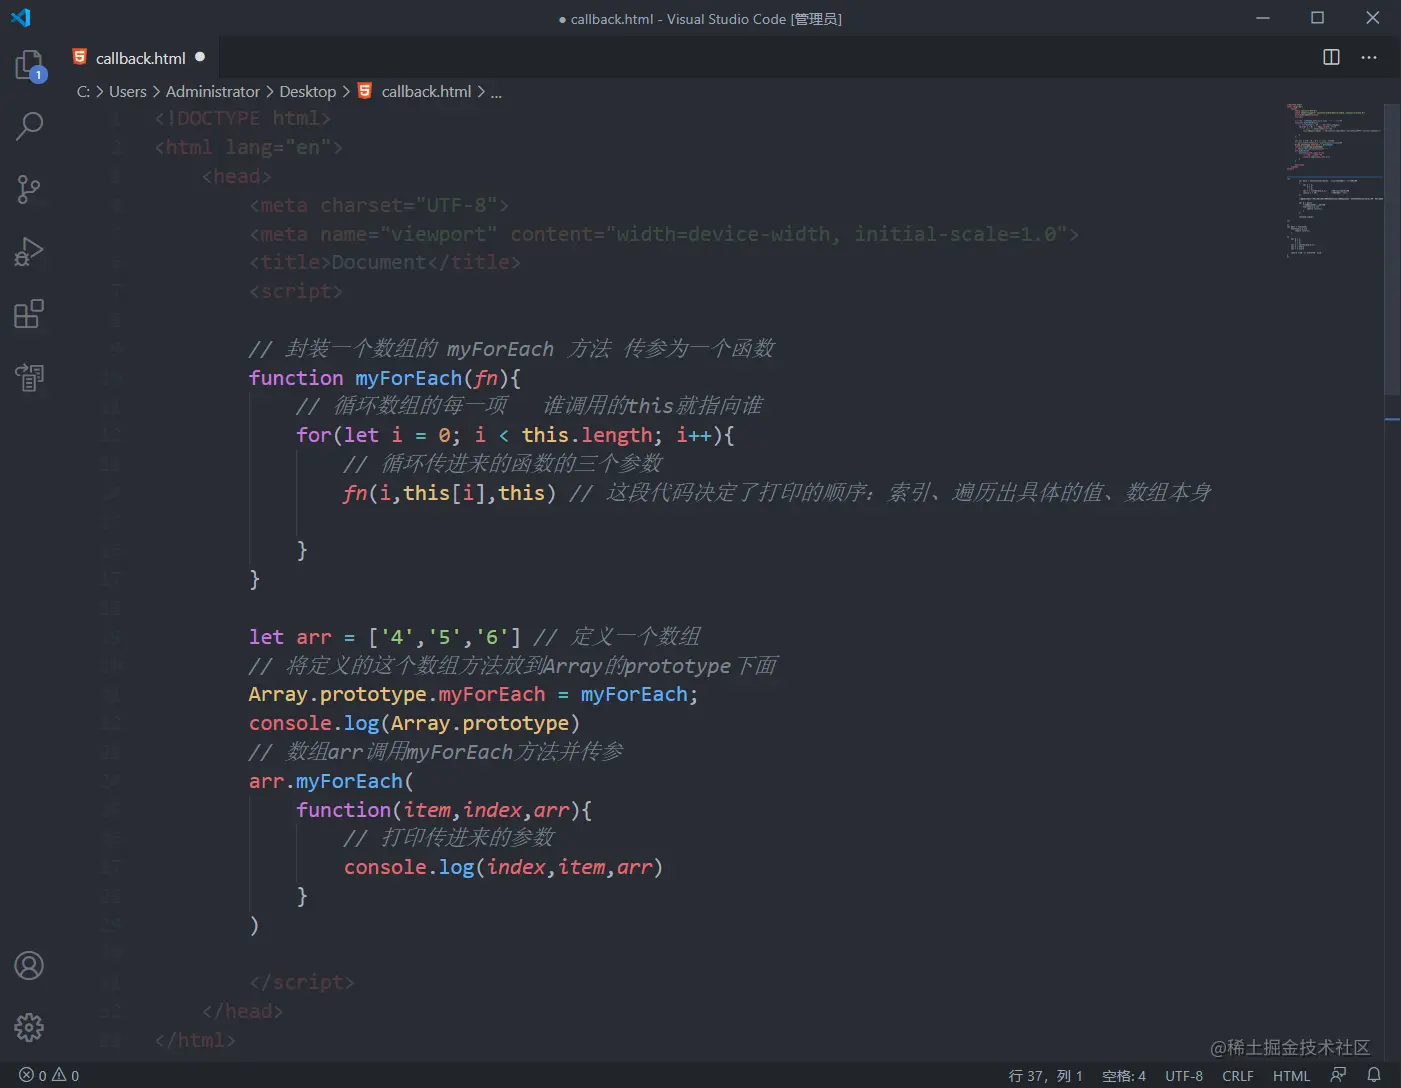Viewport: 1401px width, 1088px height.
Task: Open the Search panel
Action: (x=29, y=126)
